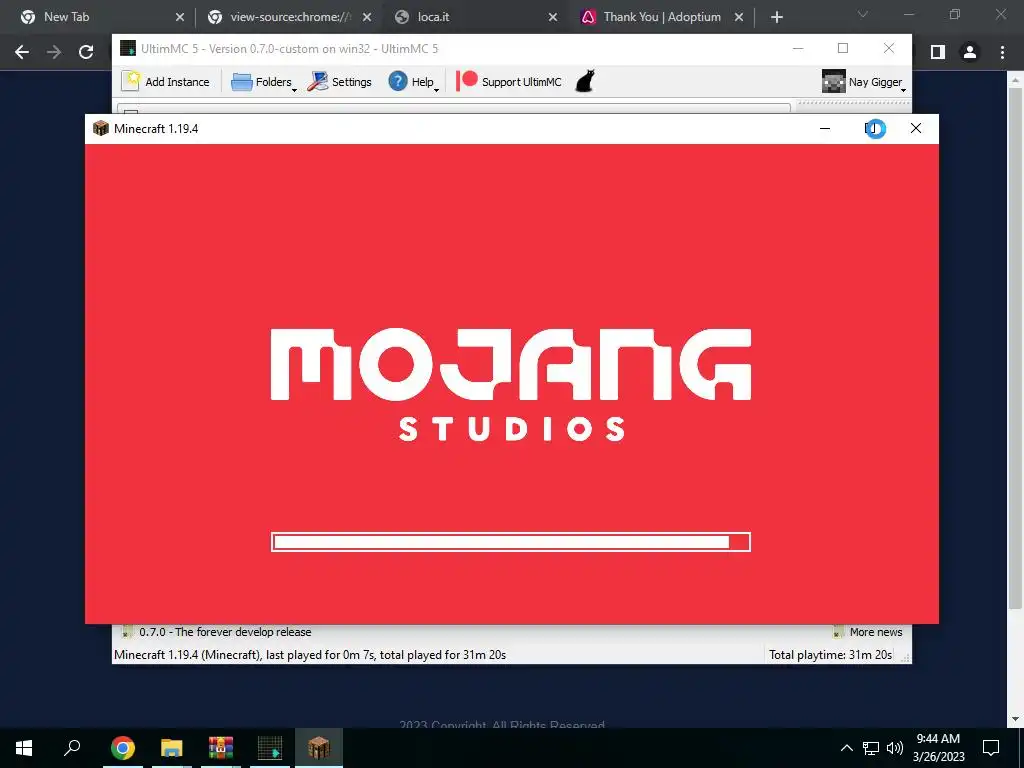
Task: Close the Minecraft 1.19.4 window
Action: pyautogui.click(x=916, y=128)
